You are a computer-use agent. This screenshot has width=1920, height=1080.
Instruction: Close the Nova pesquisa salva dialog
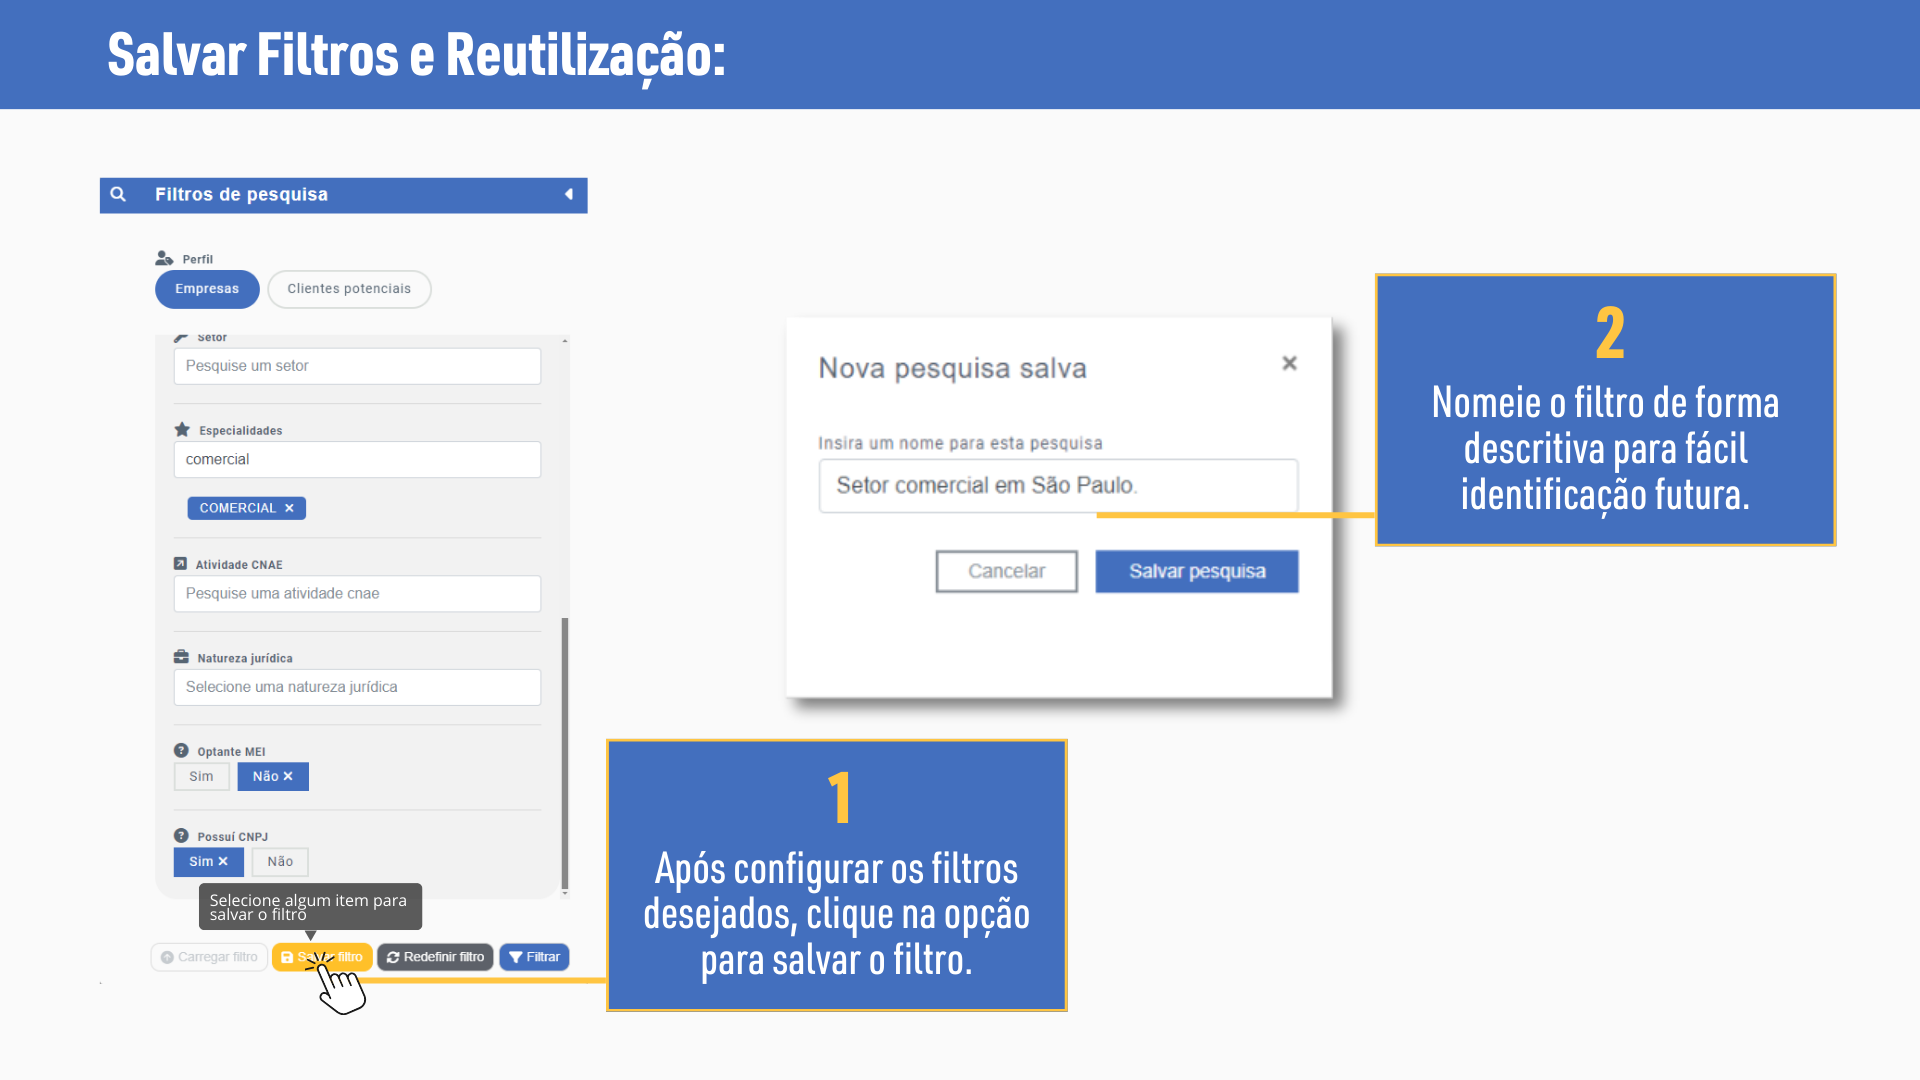tap(1289, 363)
